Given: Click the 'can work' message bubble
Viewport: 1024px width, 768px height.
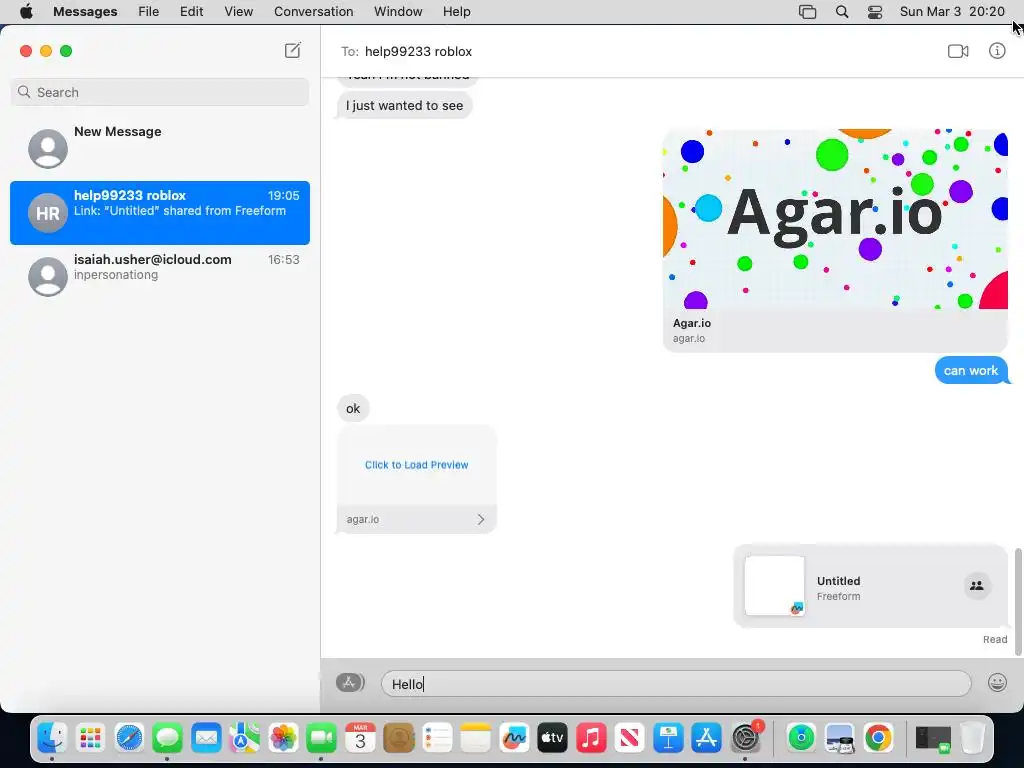Looking at the screenshot, I should [x=971, y=370].
